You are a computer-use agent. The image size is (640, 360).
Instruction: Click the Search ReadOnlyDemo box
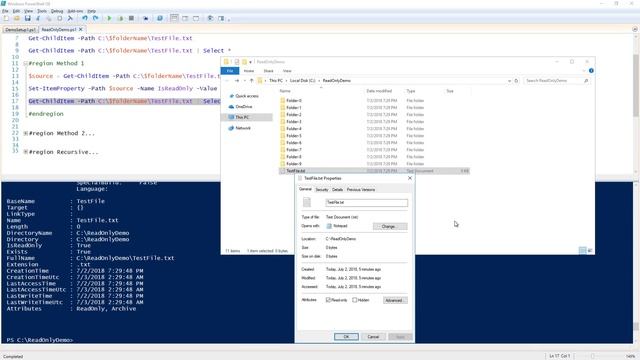[557, 81]
